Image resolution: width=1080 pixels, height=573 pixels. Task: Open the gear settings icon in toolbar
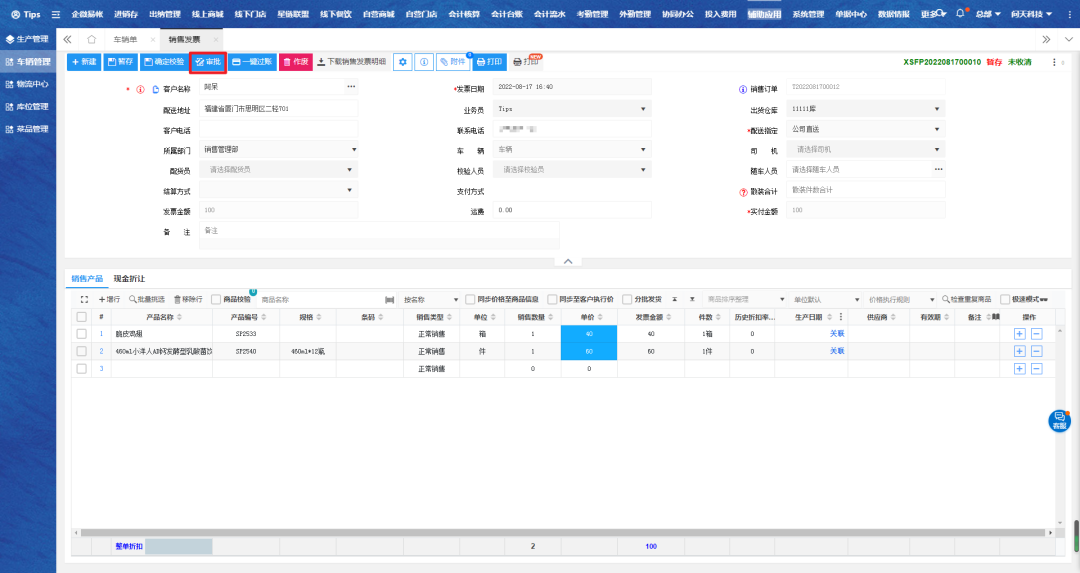(402, 62)
